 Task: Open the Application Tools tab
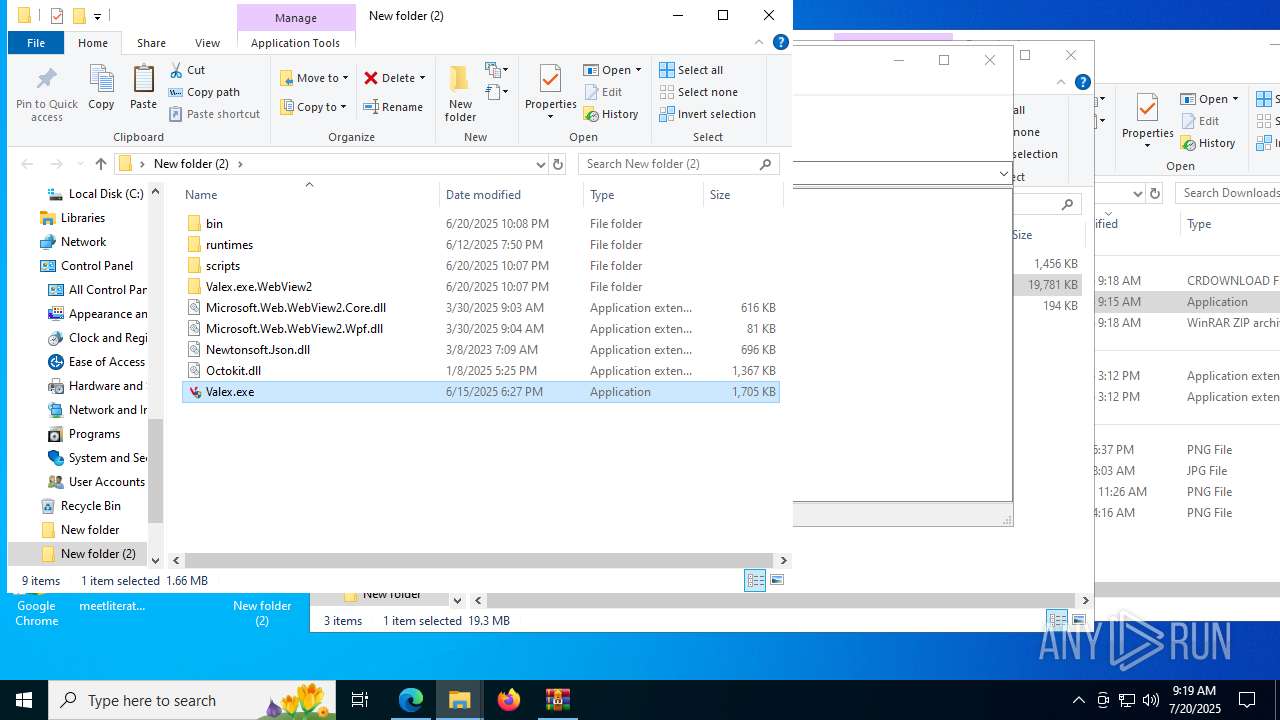pos(295,43)
